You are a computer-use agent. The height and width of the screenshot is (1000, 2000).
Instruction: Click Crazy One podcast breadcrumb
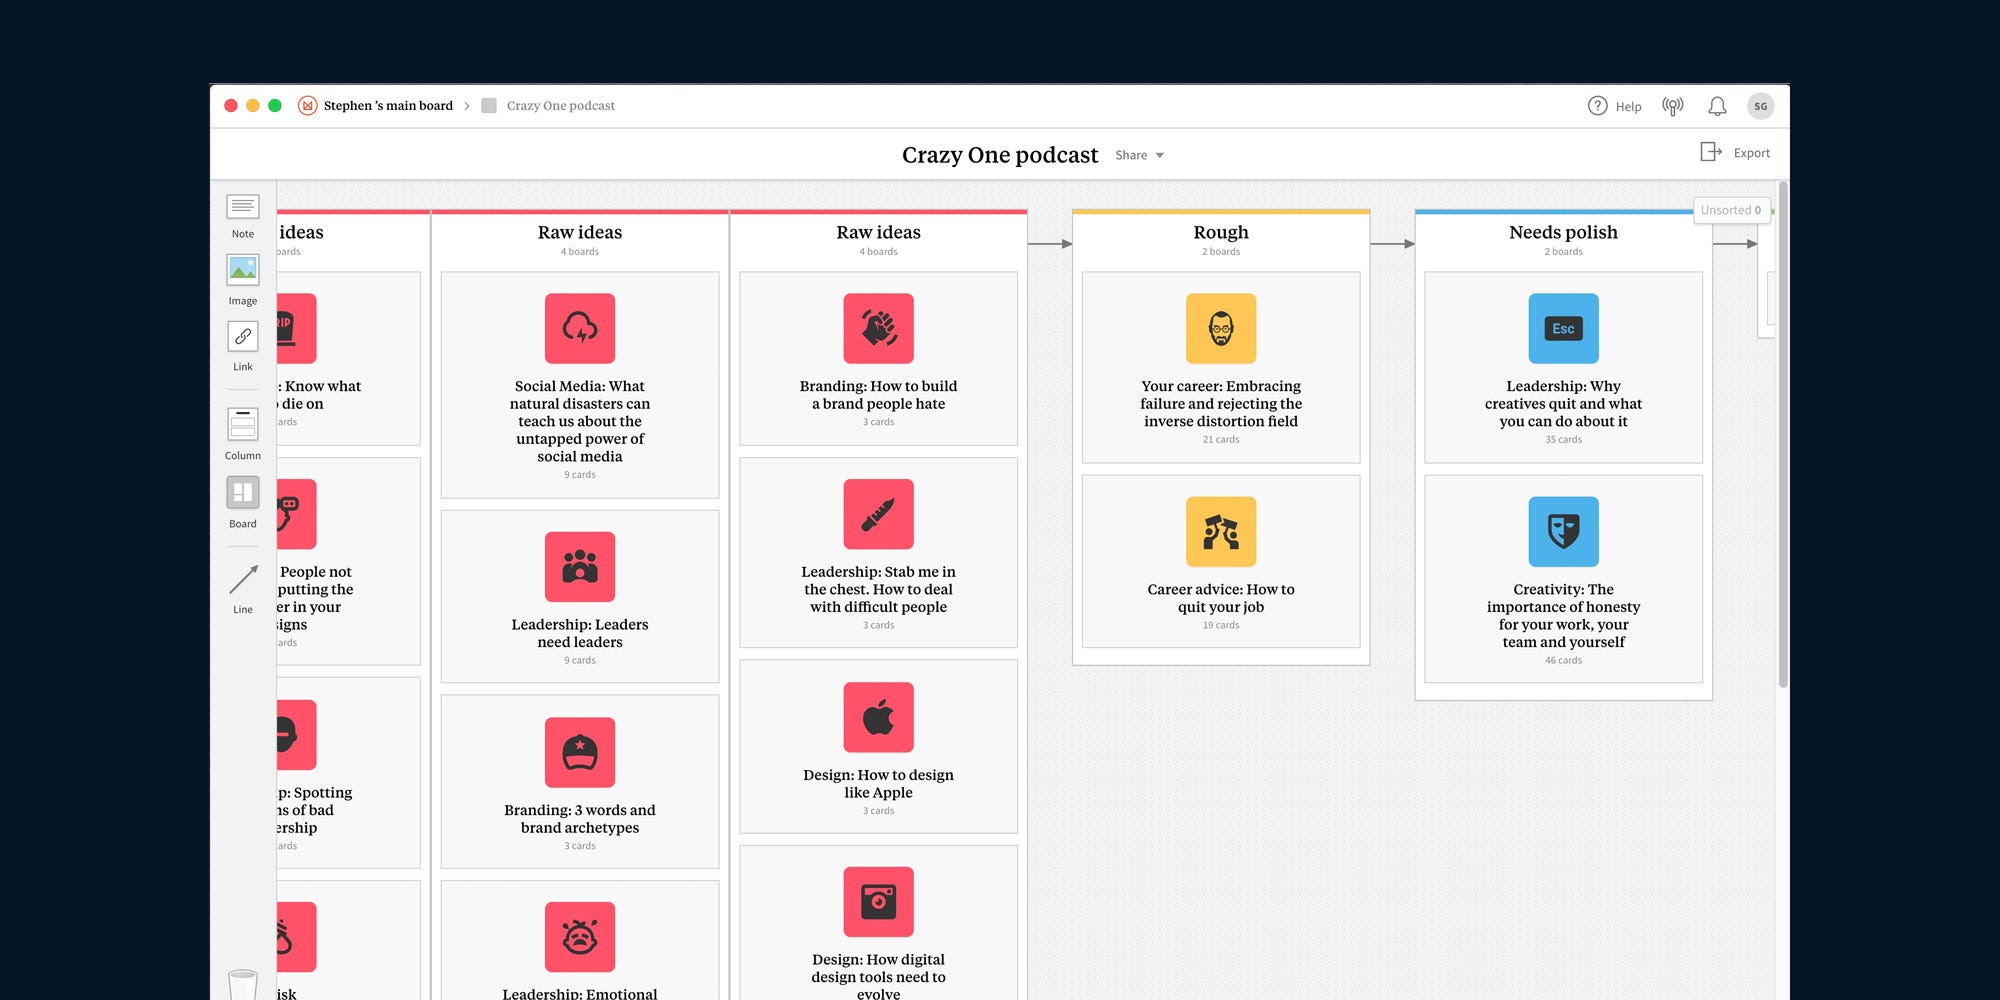pyautogui.click(x=561, y=105)
